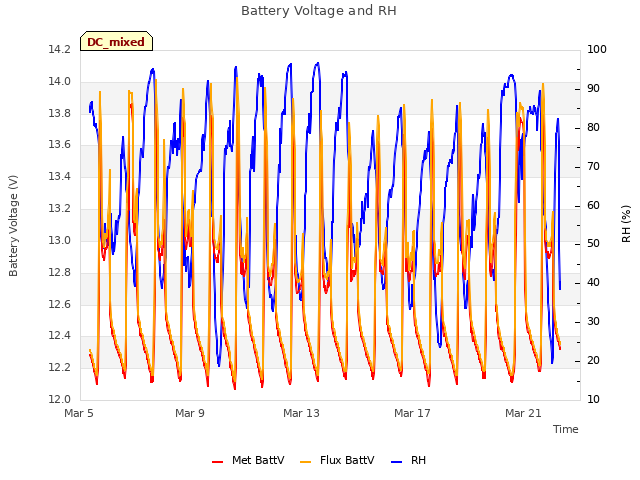Click the 13.4 voltage axis label
The width and height of the screenshot is (640, 480).
59,177
